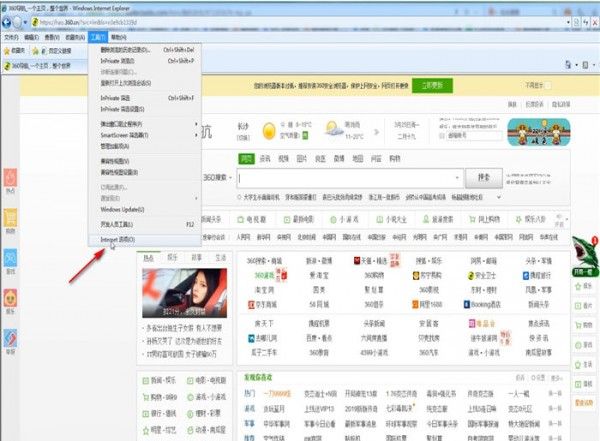600x441 pixels.
Task: Select the 娱乐 news tab
Action: [x=173, y=258]
